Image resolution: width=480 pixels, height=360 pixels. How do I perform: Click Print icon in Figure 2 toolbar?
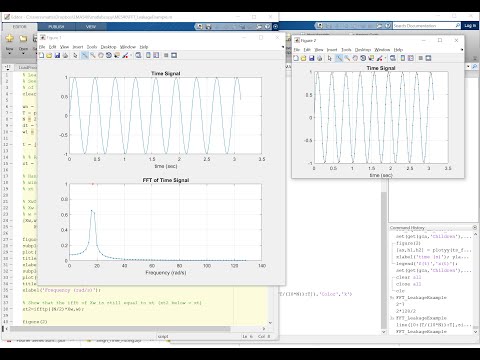pos(320,58)
